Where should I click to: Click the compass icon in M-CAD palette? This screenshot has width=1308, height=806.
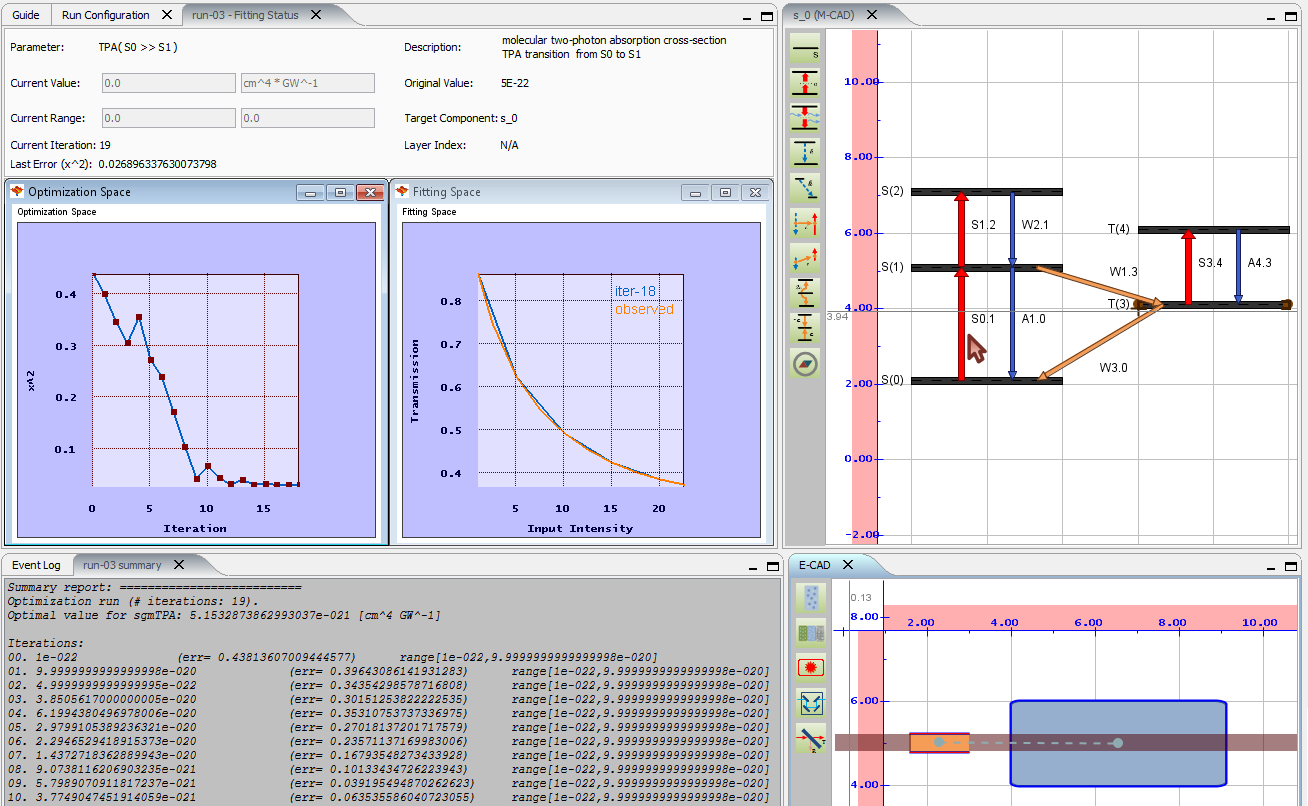[x=805, y=363]
